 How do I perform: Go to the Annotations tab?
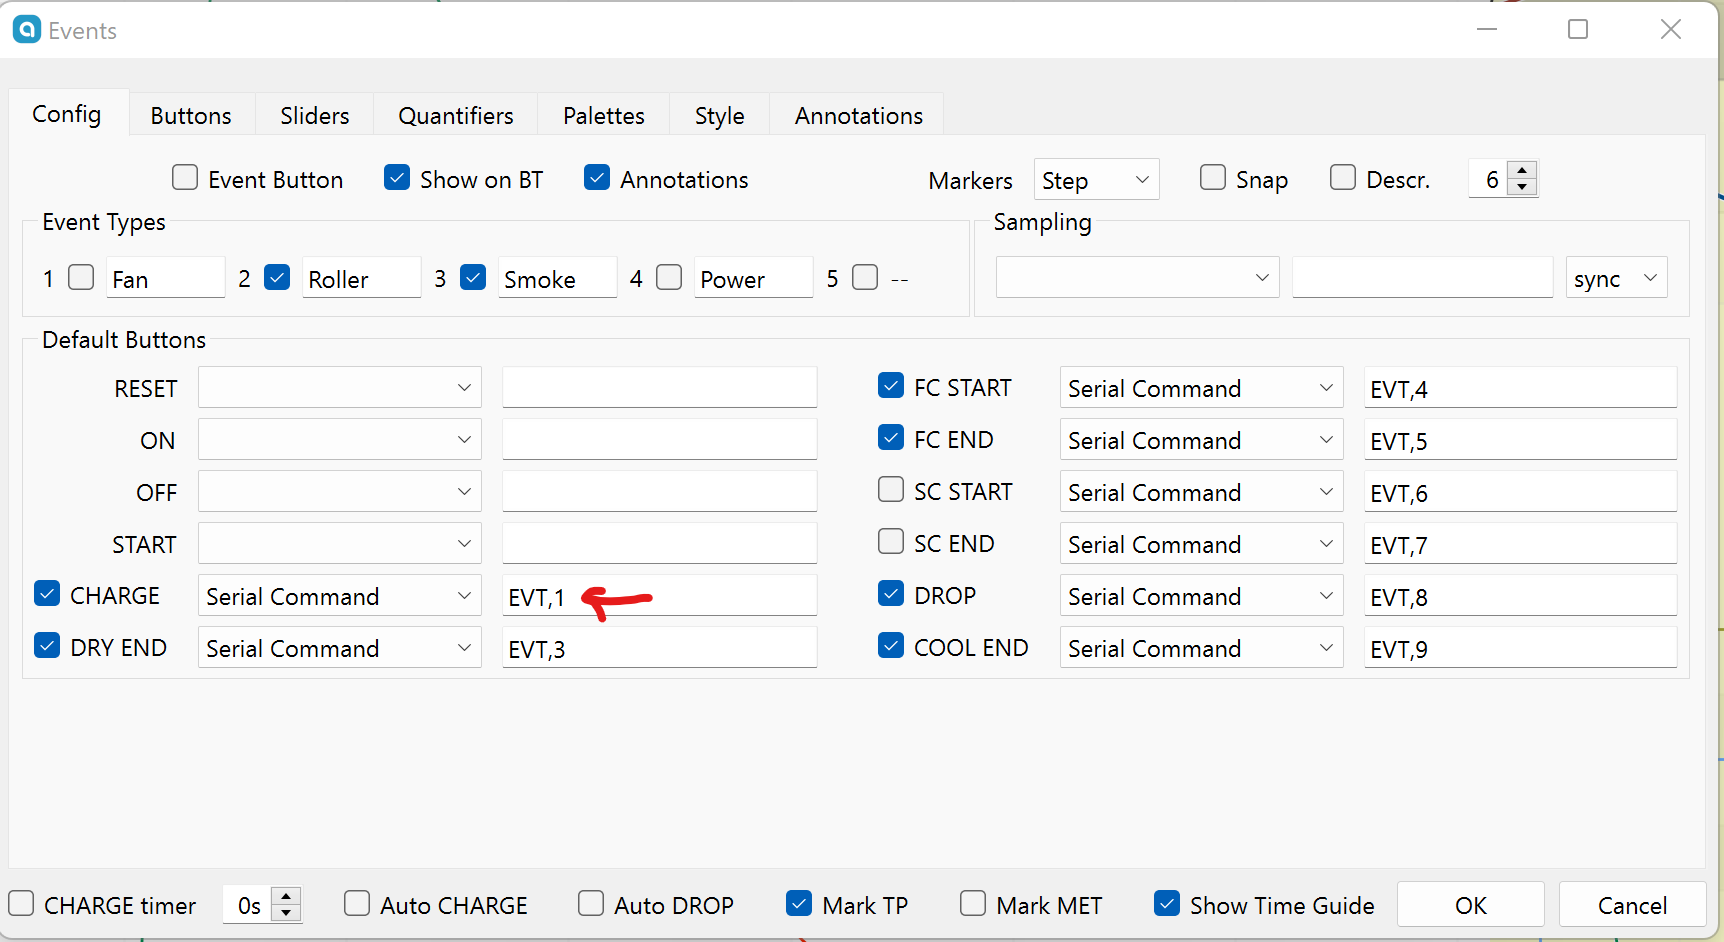tap(858, 116)
